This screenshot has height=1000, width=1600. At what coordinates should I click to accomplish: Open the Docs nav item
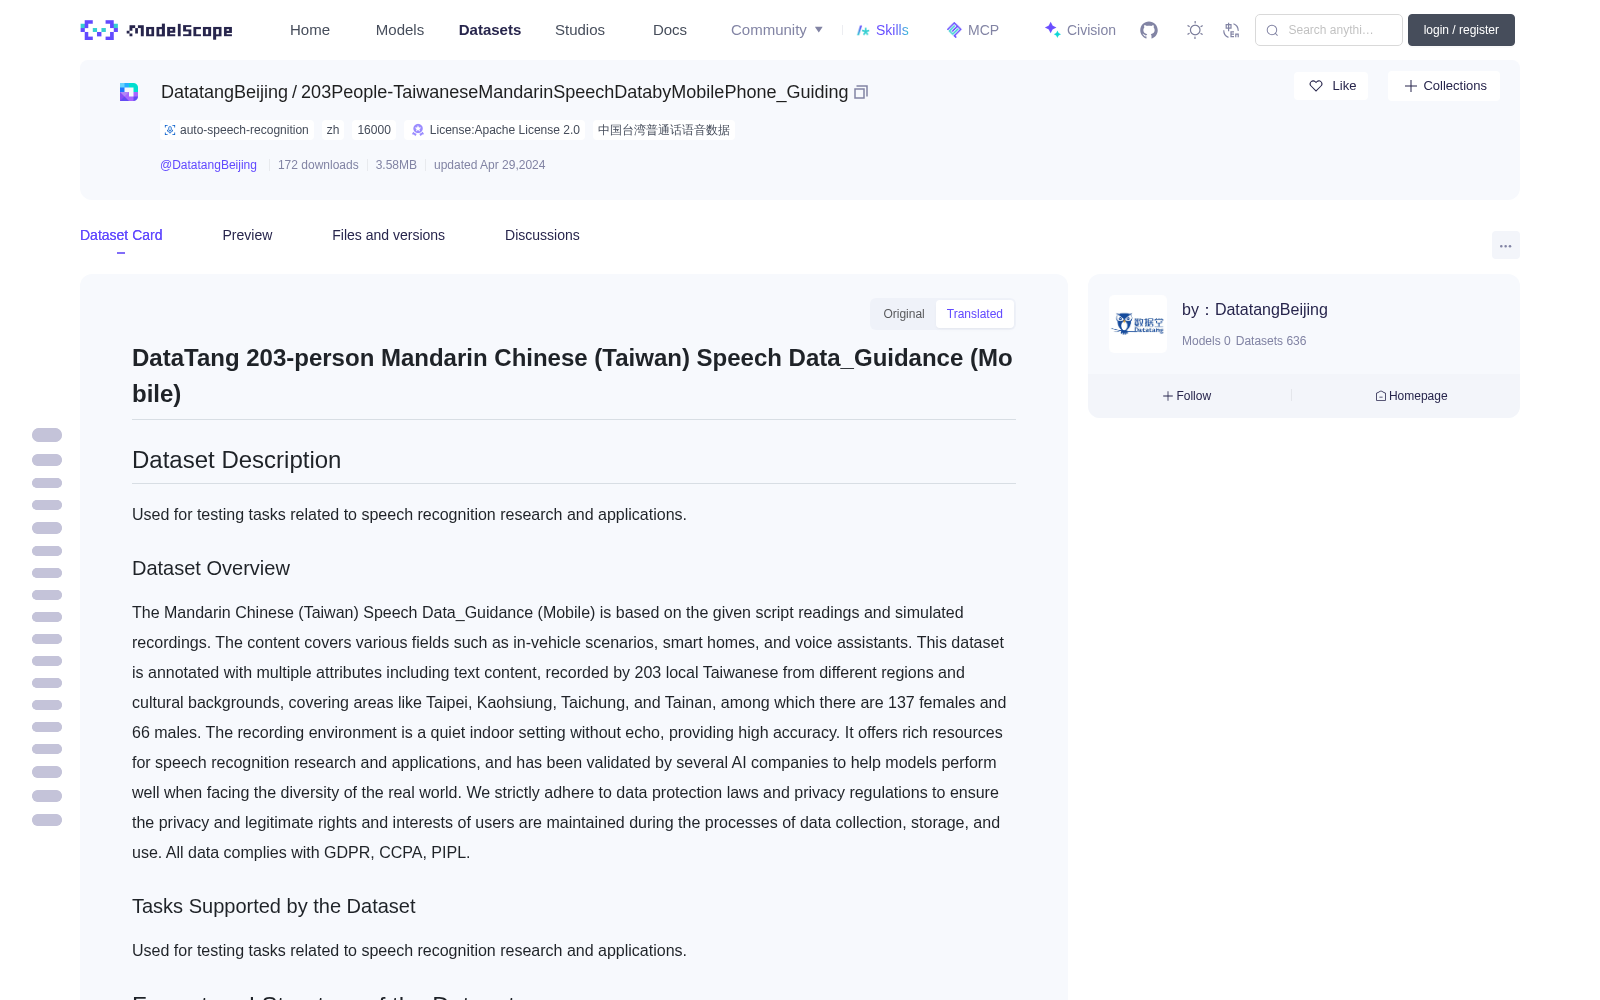tap(670, 30)
